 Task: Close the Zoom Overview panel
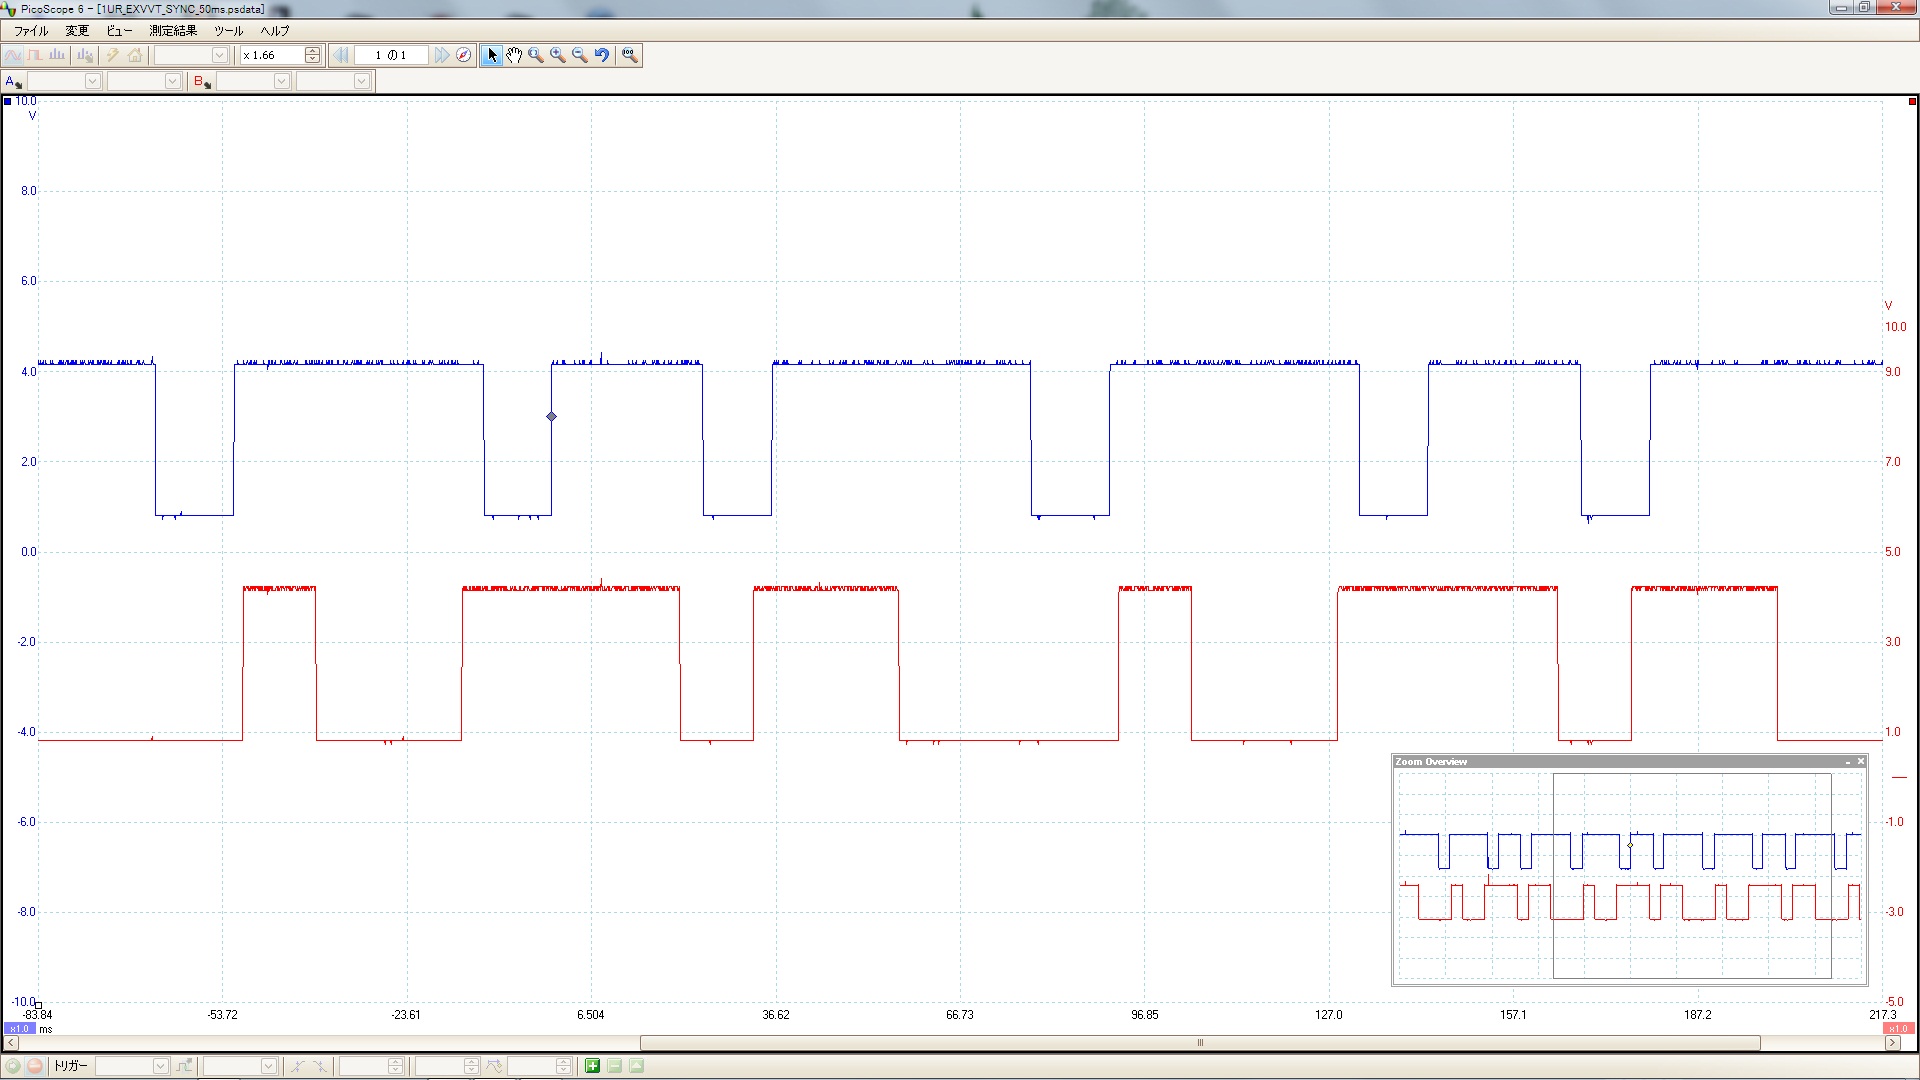1860,761
